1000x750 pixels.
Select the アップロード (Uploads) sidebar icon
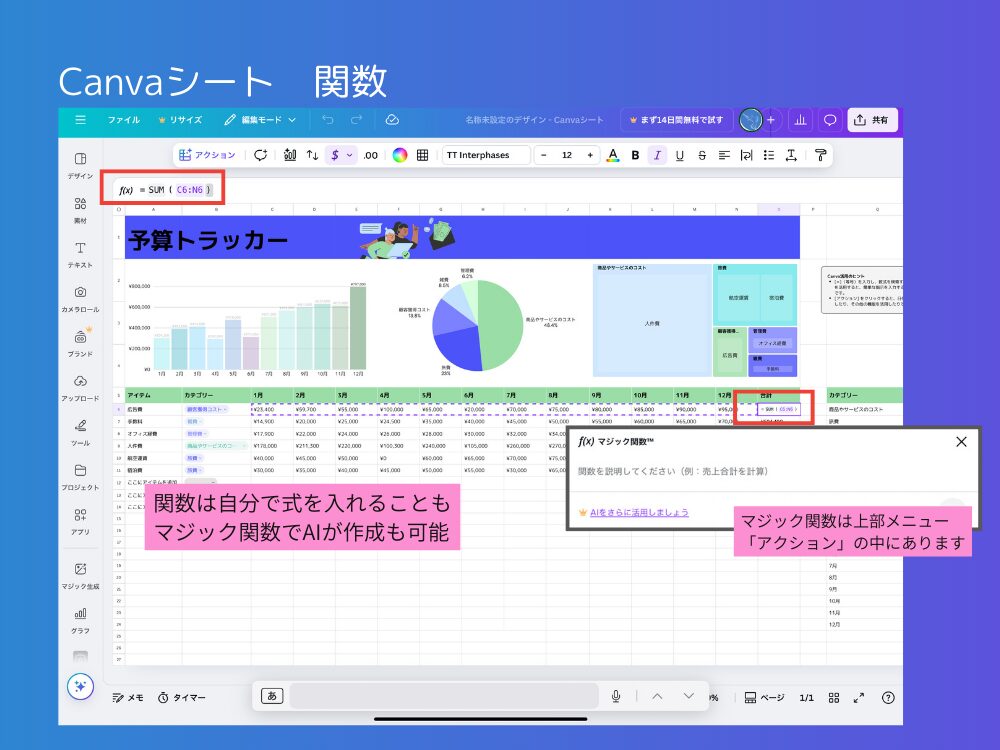pyautogui.click(x=80, y=385)
